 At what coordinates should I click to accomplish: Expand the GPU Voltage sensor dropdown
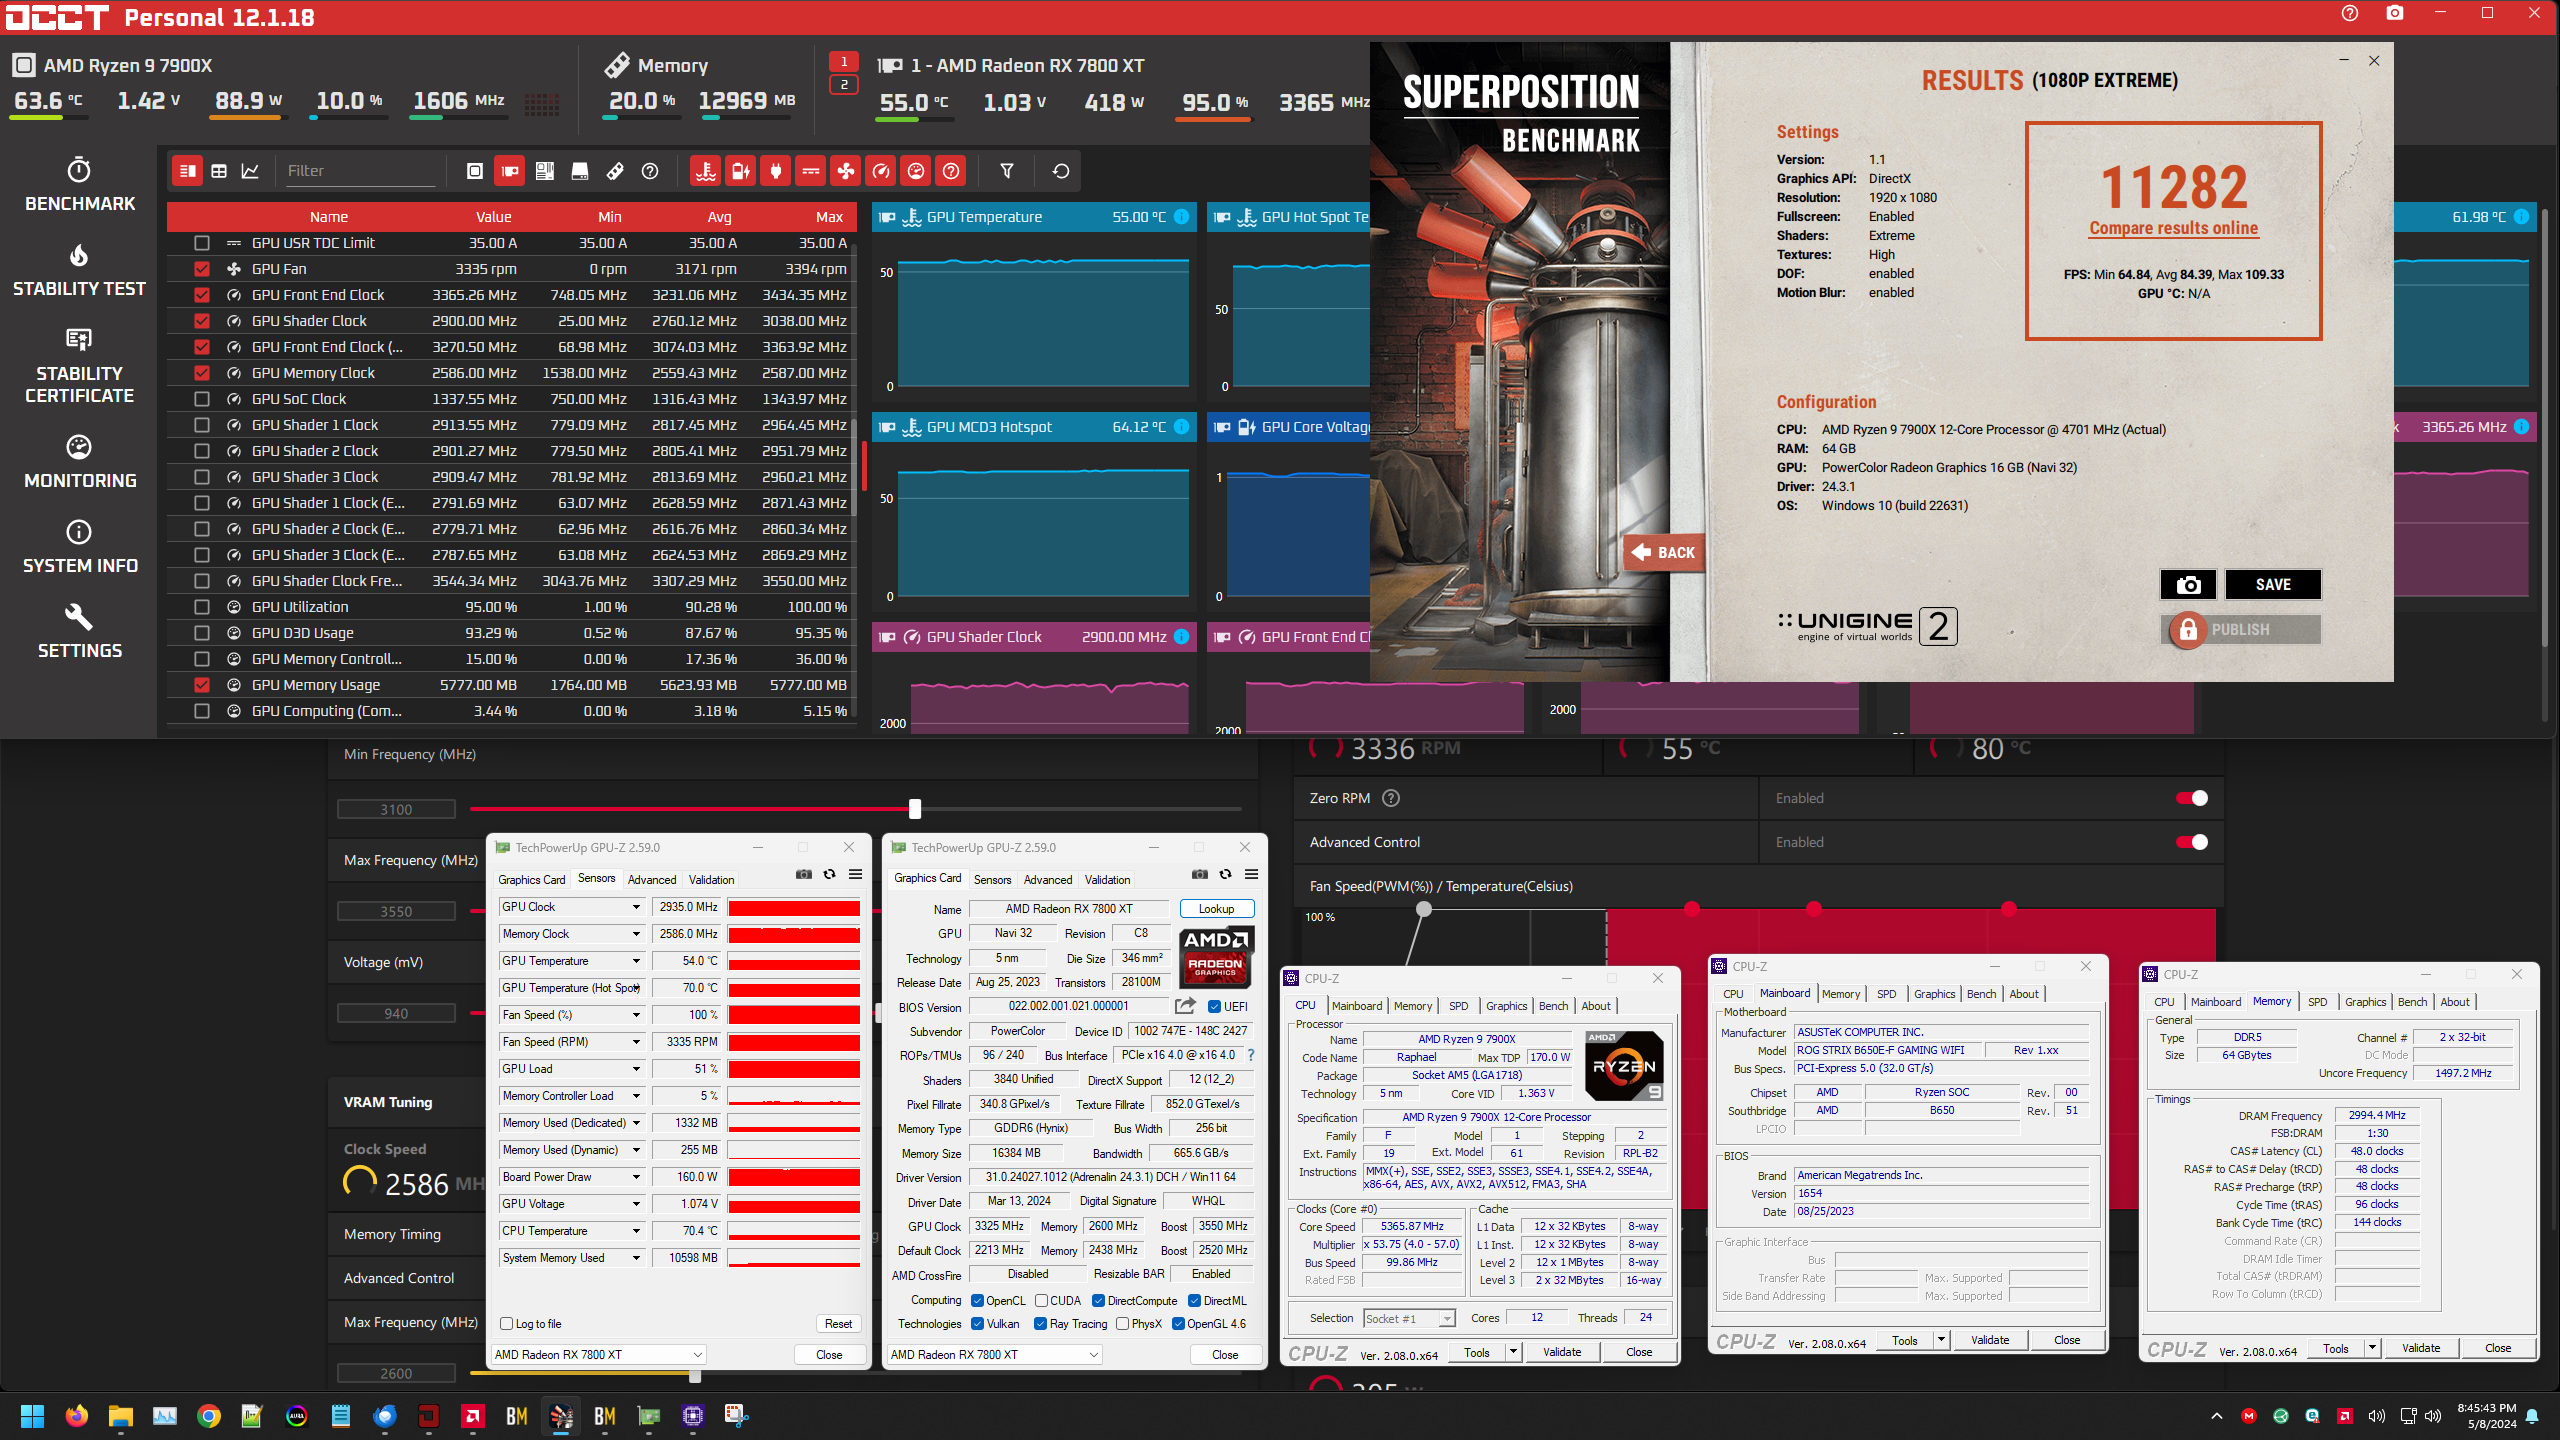pos(636,1204)
